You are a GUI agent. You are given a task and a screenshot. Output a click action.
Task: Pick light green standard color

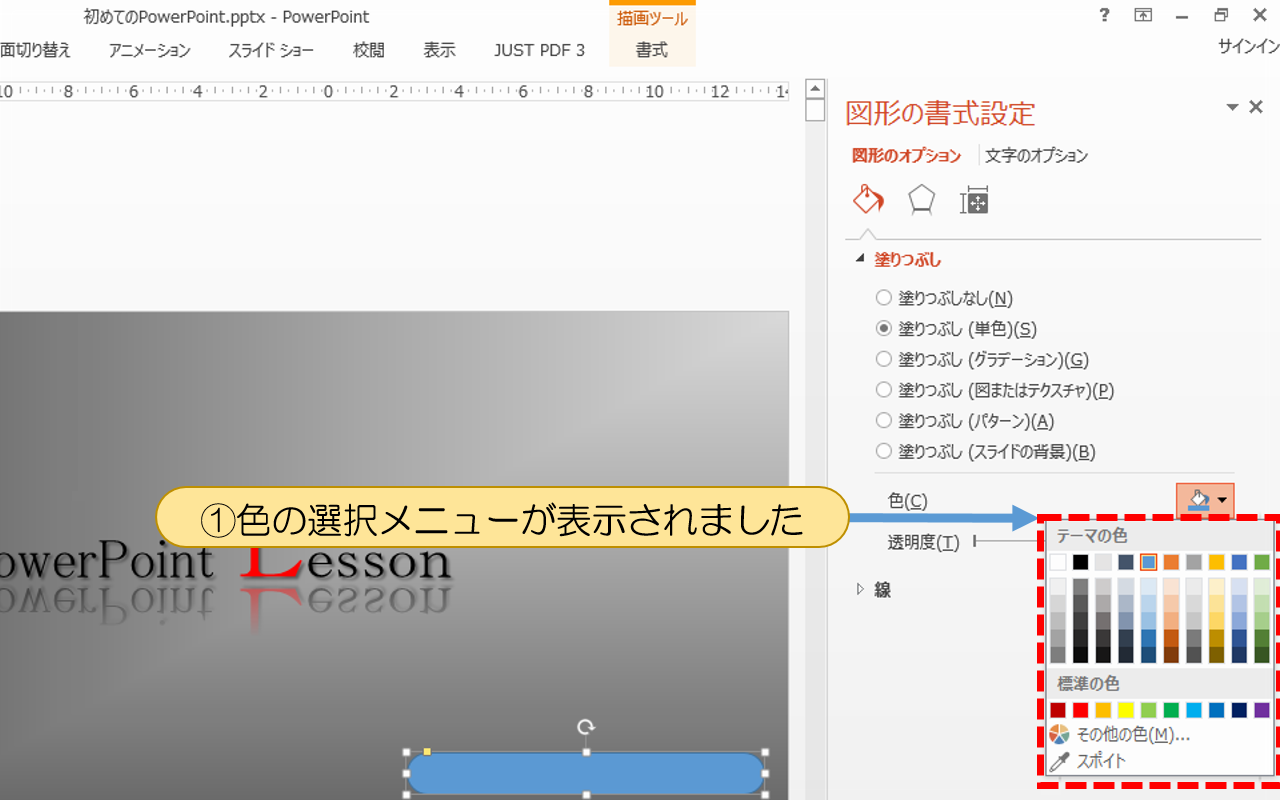click(1149, 710)
